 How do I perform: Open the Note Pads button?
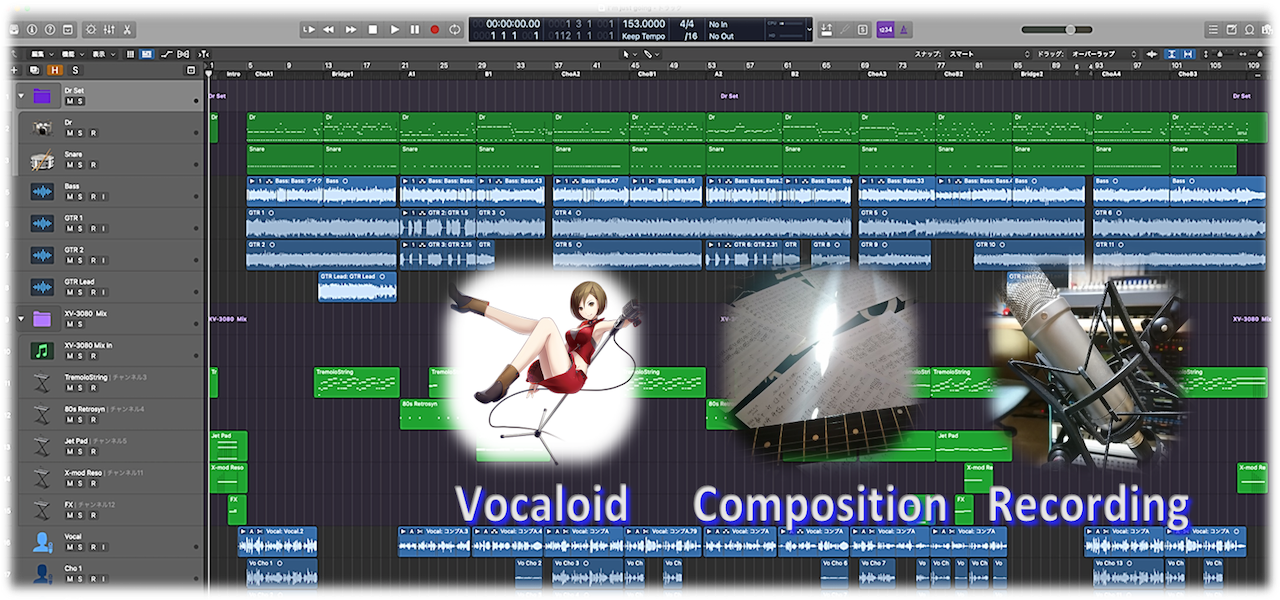point(1232,30)
